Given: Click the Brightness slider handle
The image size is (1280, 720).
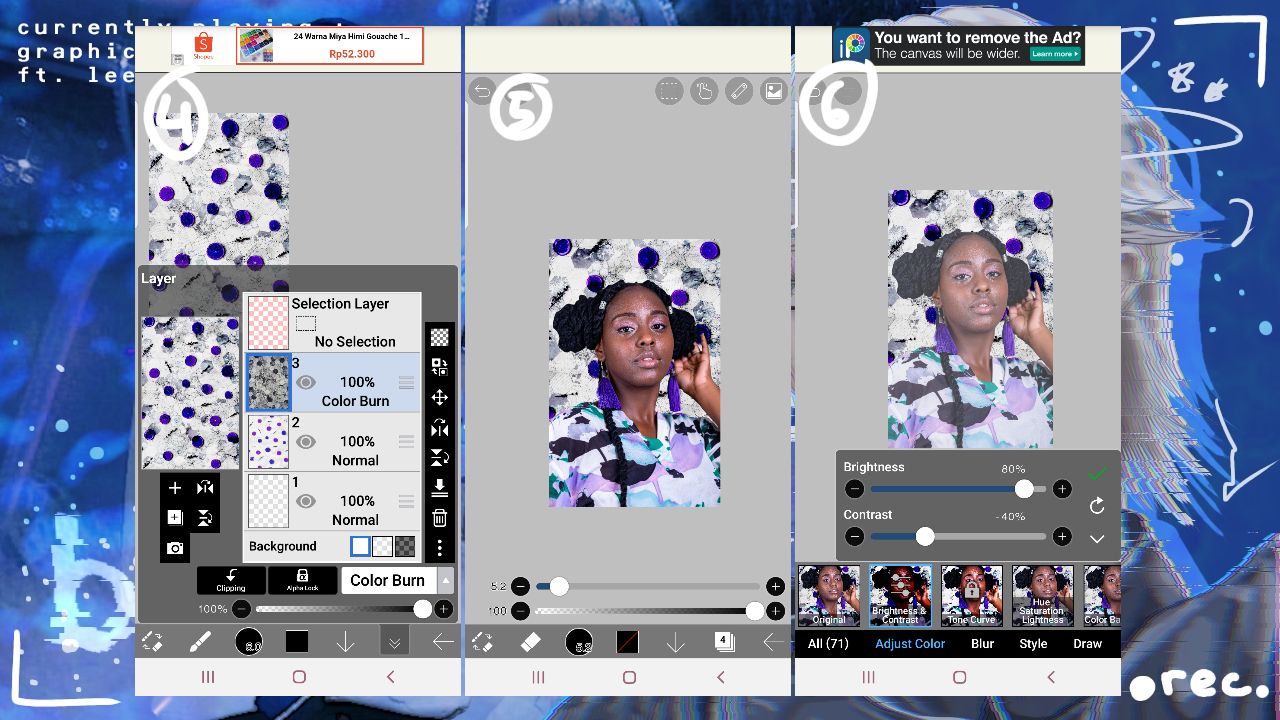Looking at the screenshot, I should pyautogui.click(x=1024, y=489).
